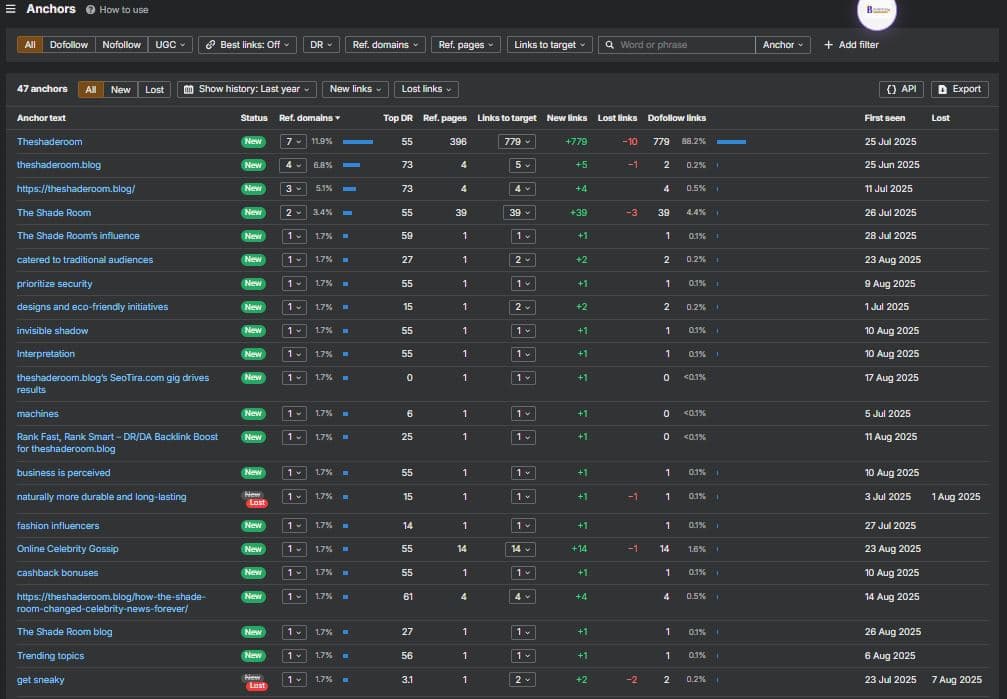Click the dofollow links bar for Theshaderoom
This screenshot has height=699, width=1007.
point(731,142)
